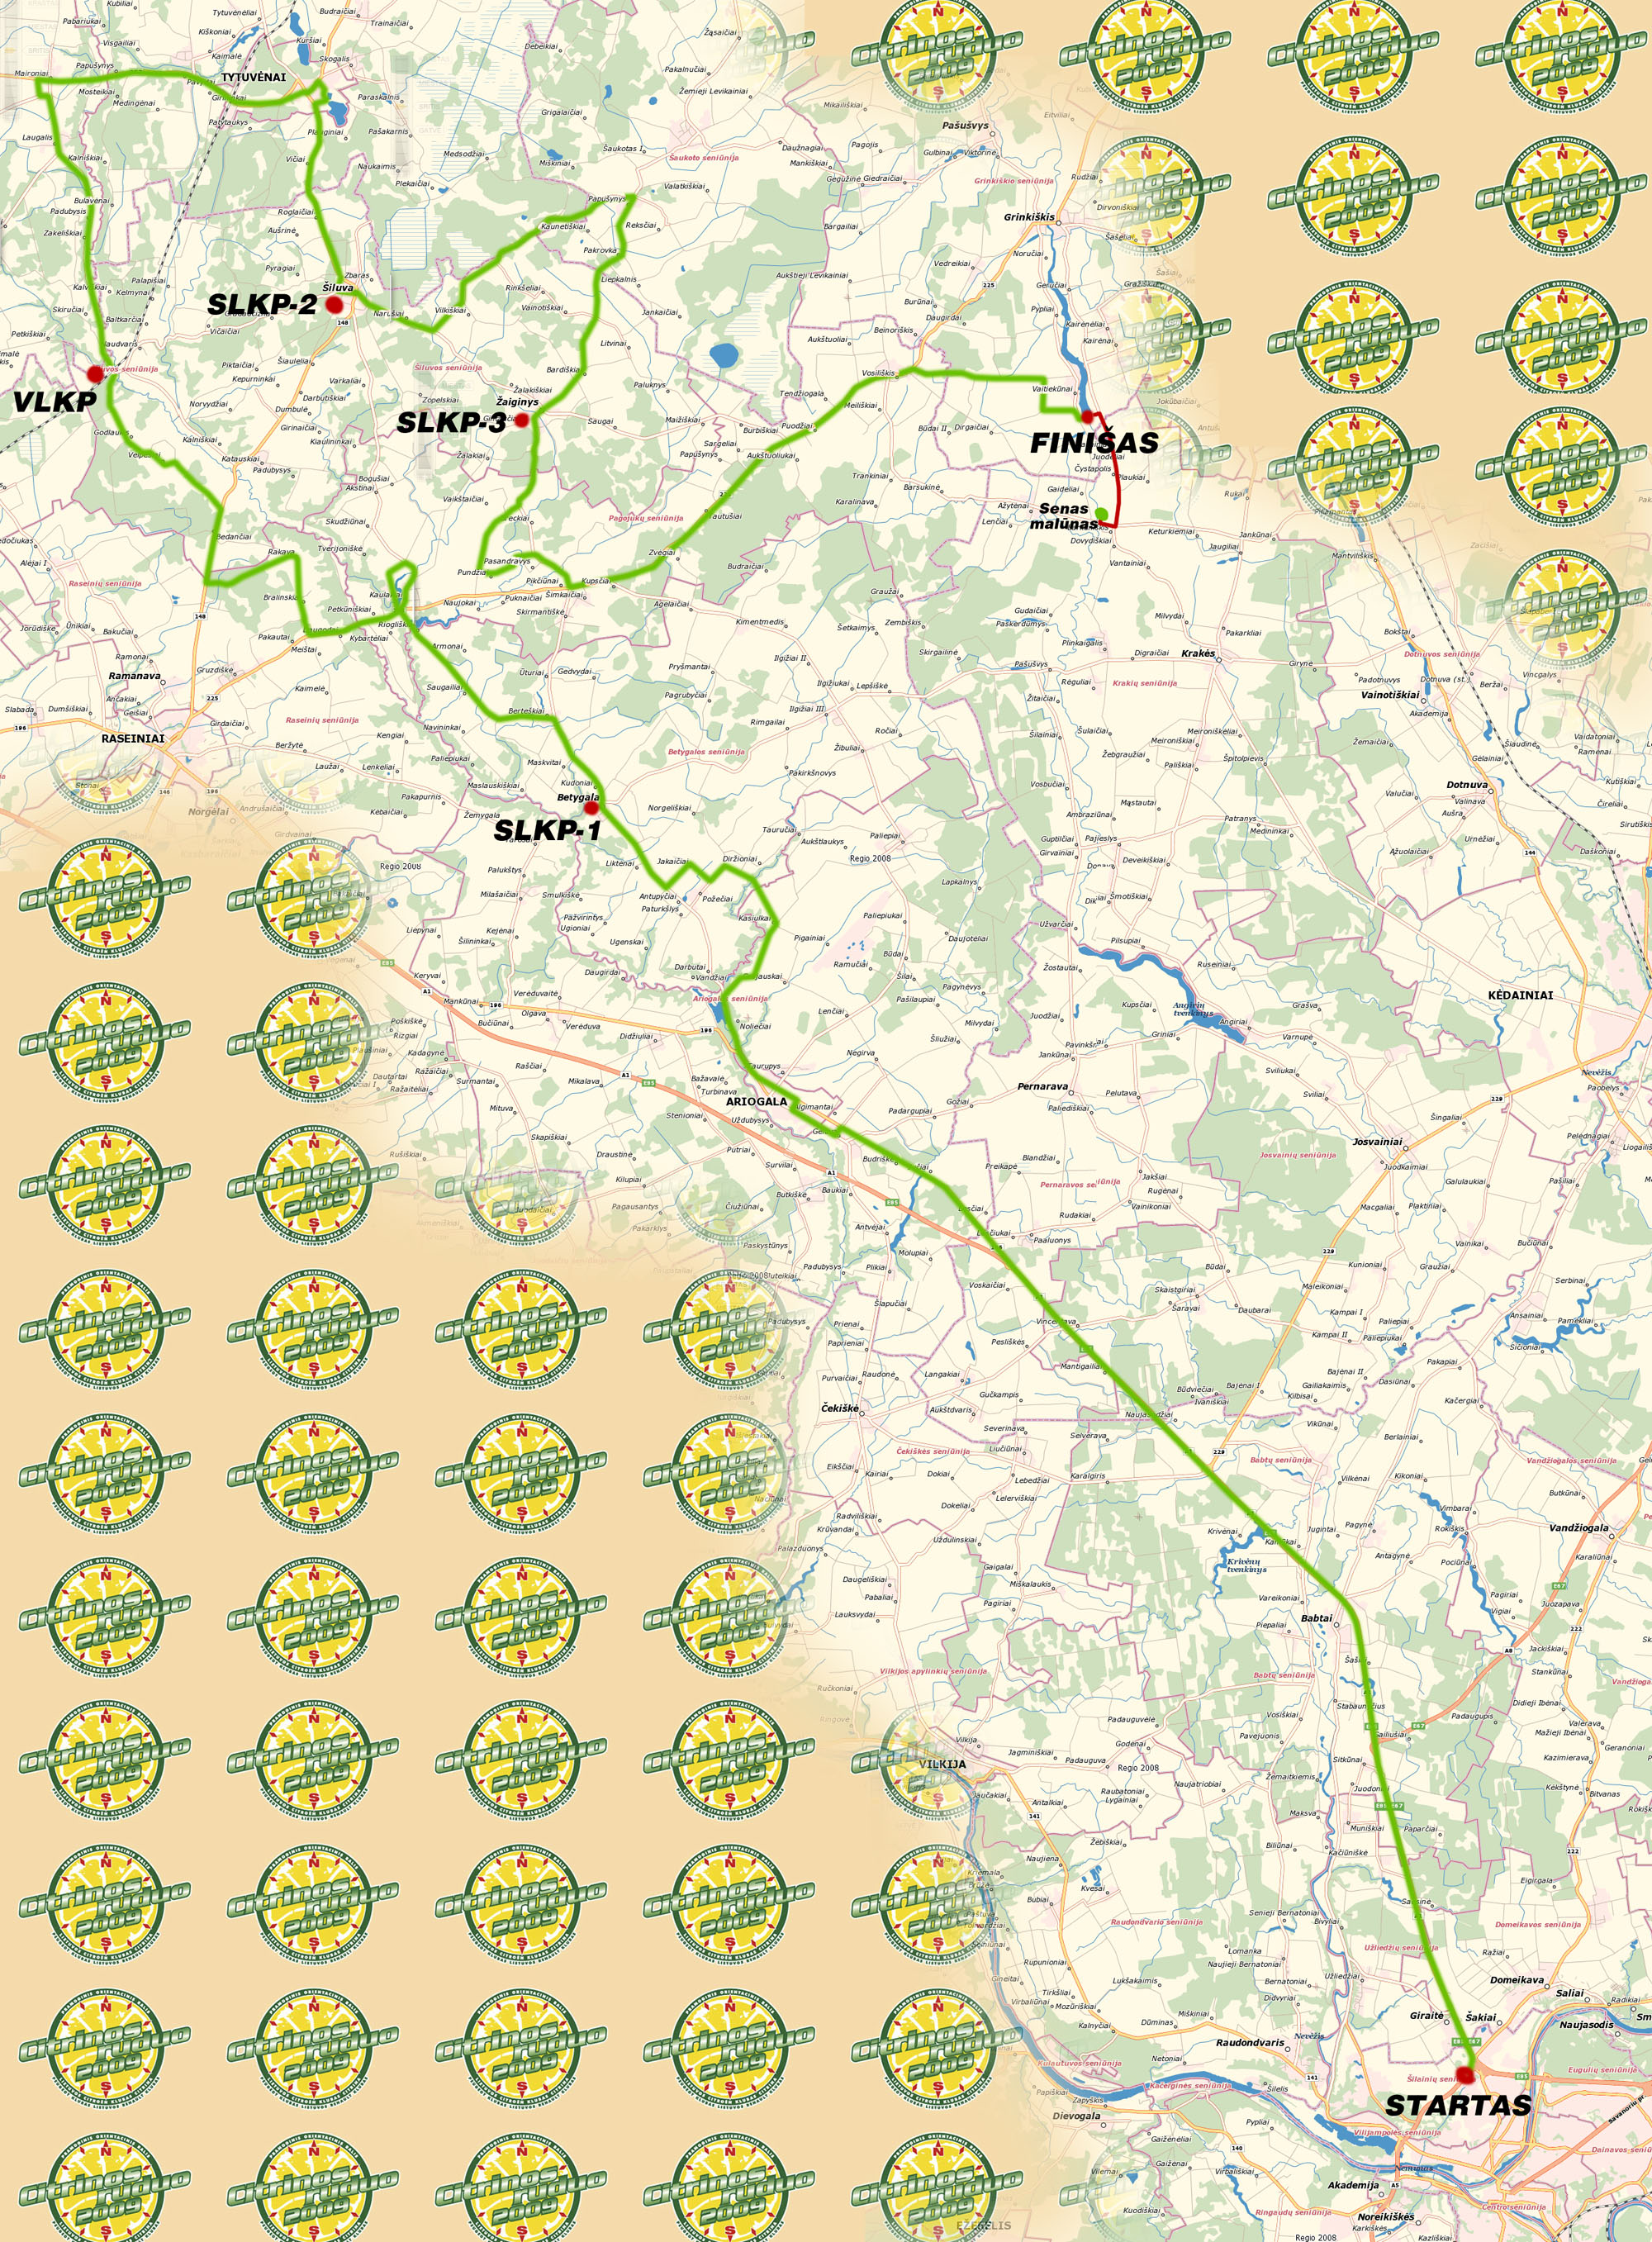Click the Domeikava place name
The image size is (1652, 2242).
coord(1517,1979)
